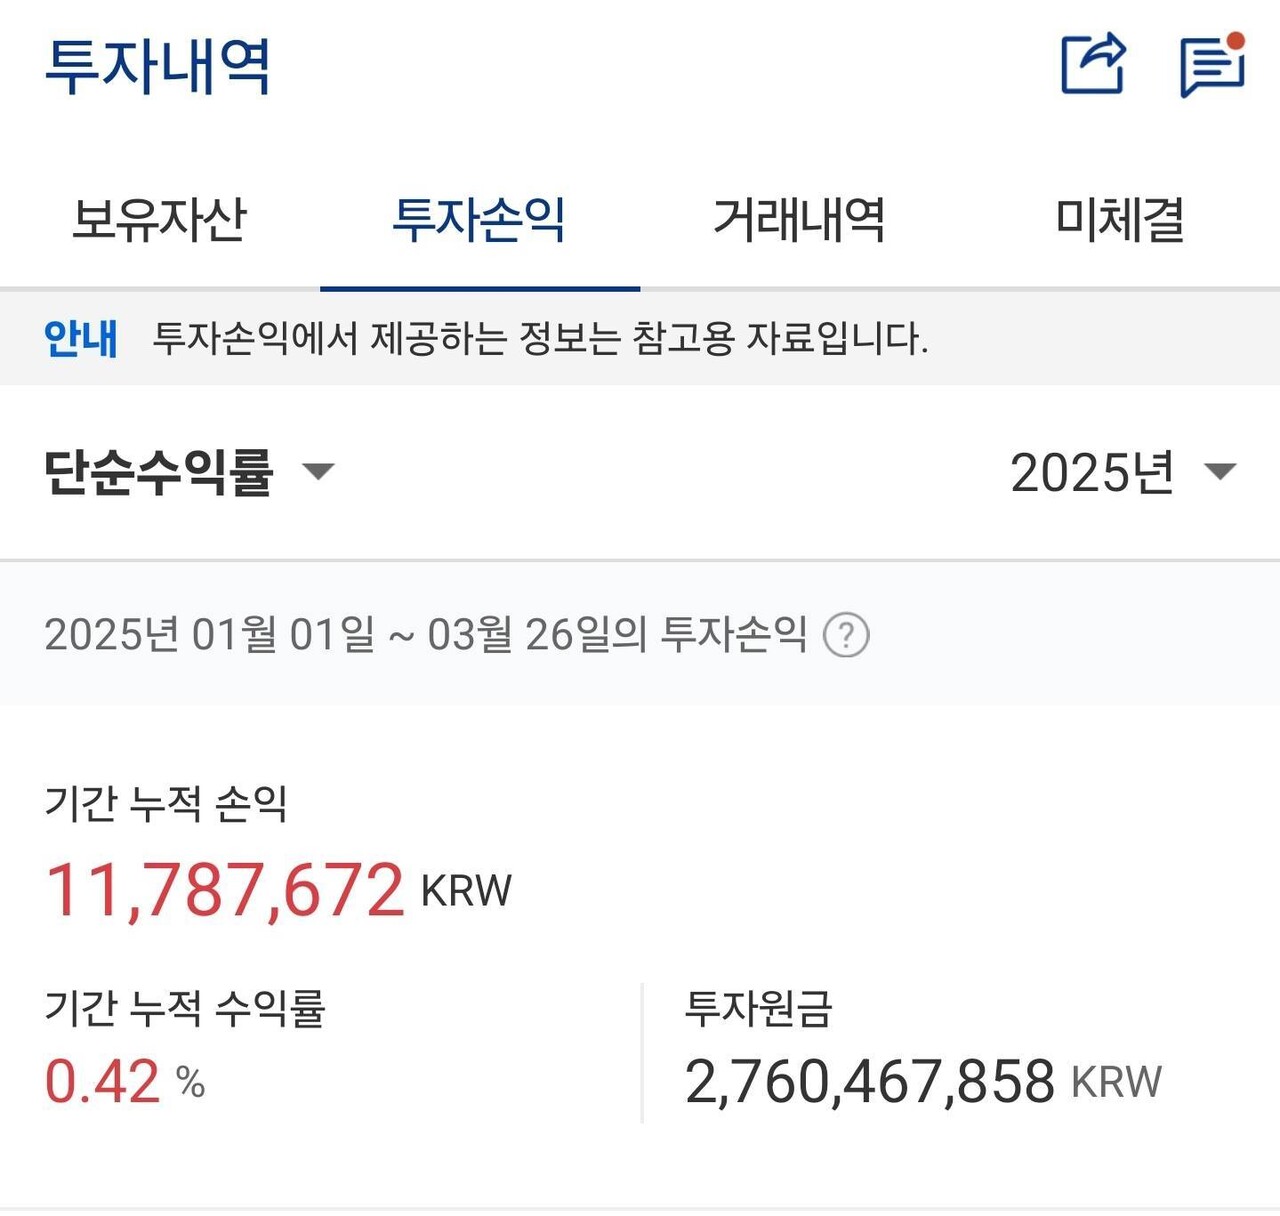Screen dimensions: 1280x1216
Task: Click the 2,760,467,858 principal amount
Action: pos(868,1080)
